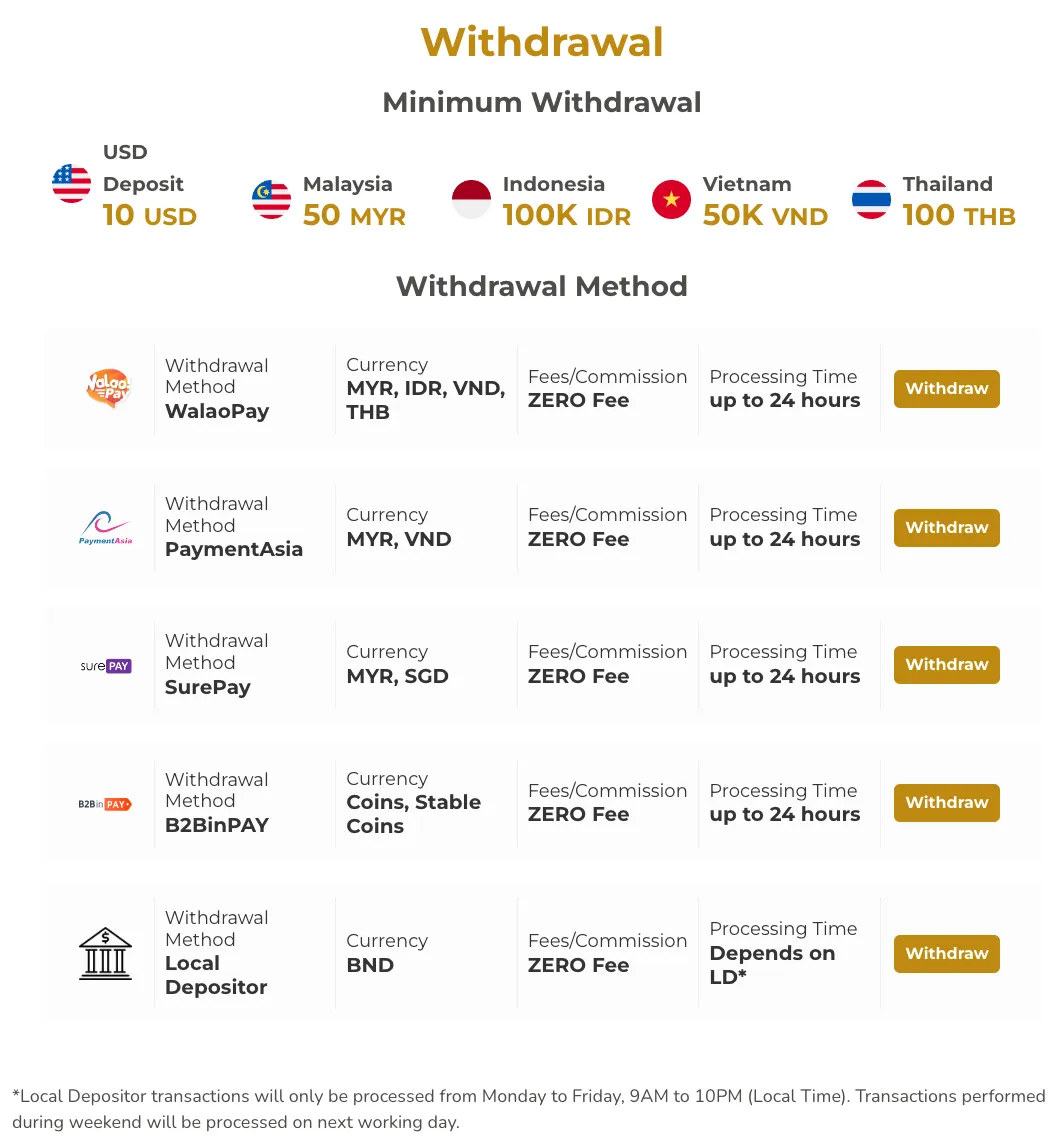Click the Local Depositor bank icon

click(x=105, y=954)
